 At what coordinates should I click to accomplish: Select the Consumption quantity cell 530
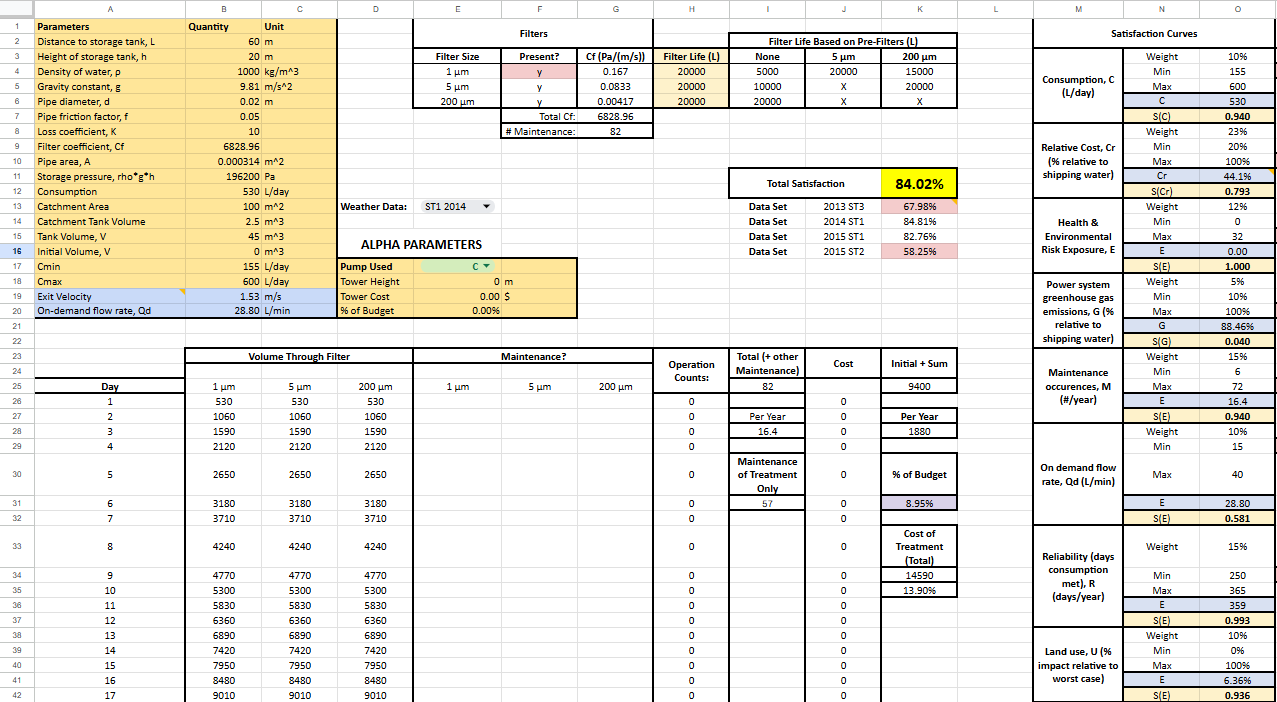[x=223, y=192]
